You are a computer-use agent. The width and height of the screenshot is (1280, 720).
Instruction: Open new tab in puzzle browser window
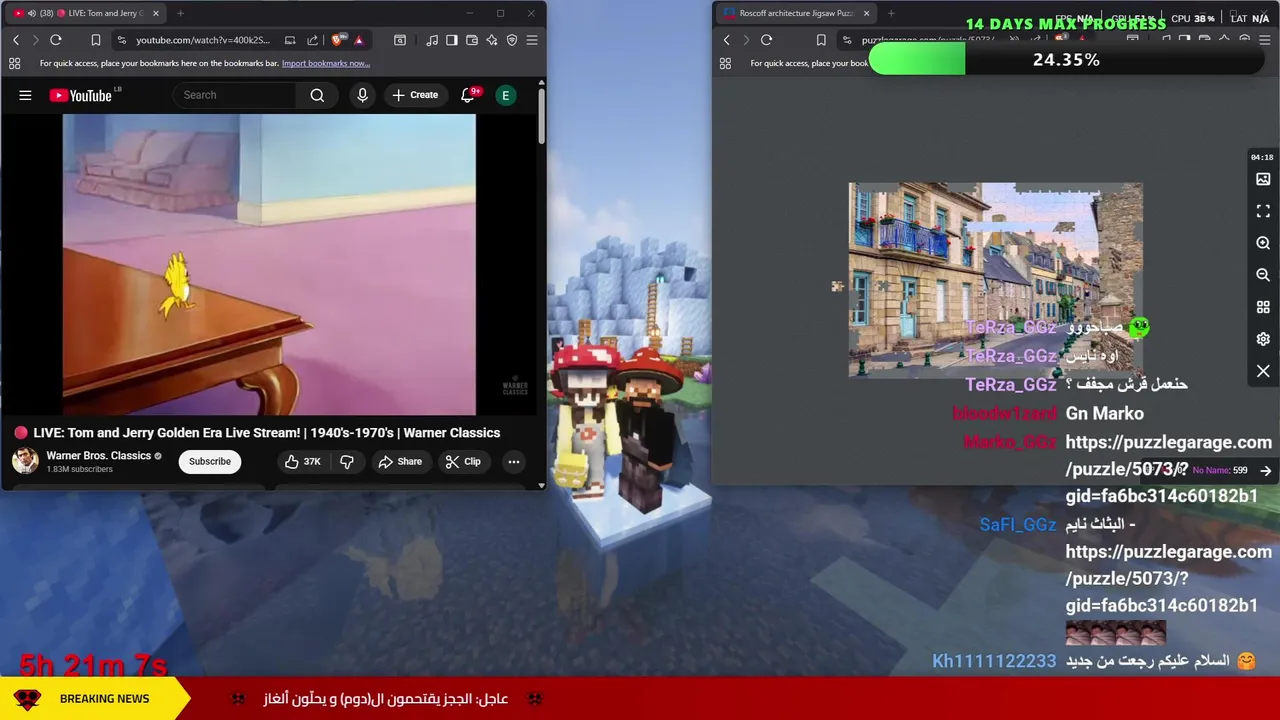pos(891,13)
